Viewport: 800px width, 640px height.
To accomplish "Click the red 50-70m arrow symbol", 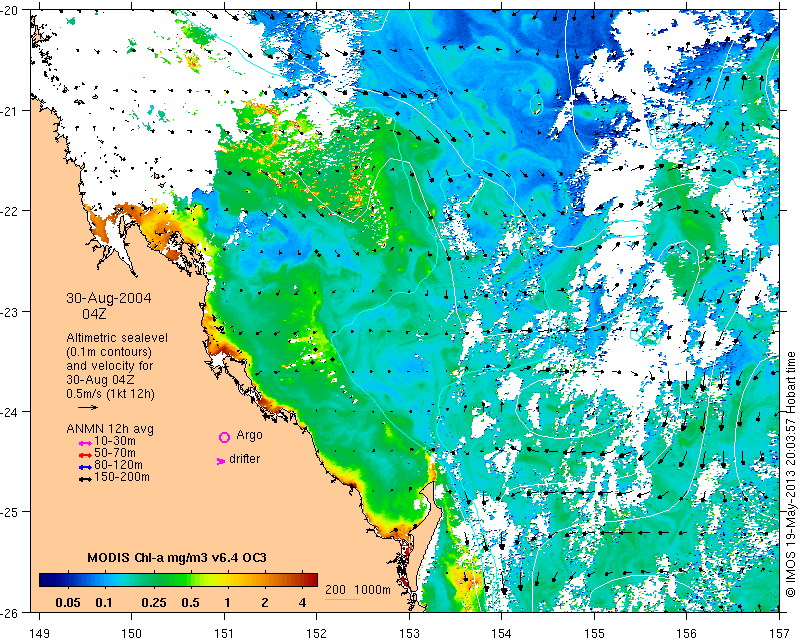I will pos(85,455).
